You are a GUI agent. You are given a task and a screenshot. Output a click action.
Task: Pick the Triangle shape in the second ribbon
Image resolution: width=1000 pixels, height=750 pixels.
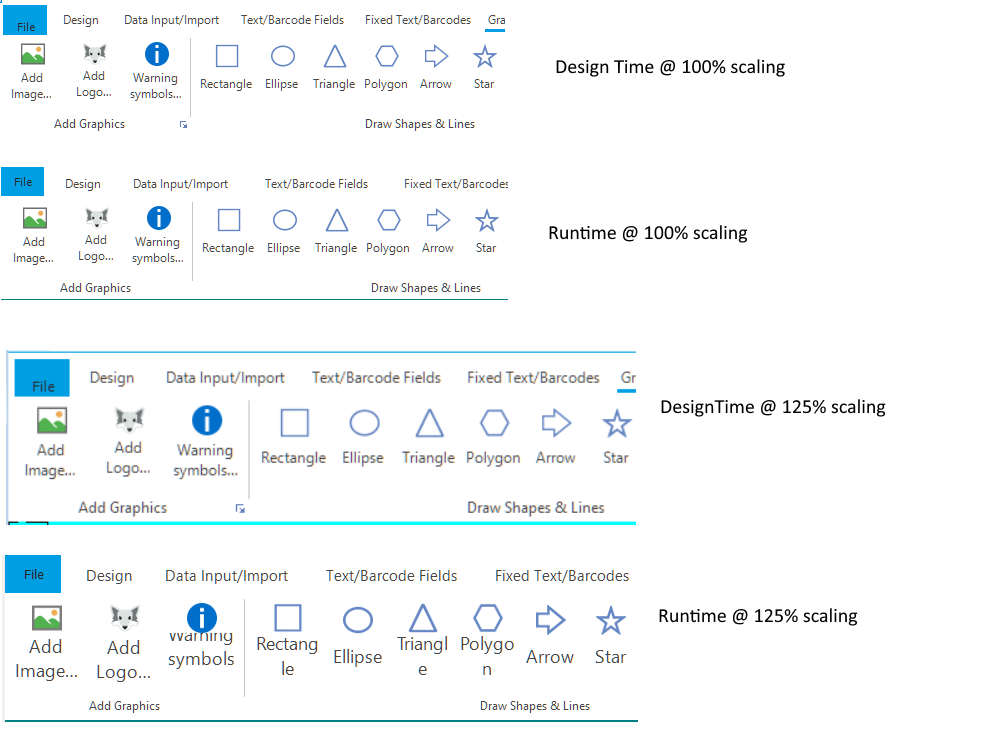pos(337,230)
